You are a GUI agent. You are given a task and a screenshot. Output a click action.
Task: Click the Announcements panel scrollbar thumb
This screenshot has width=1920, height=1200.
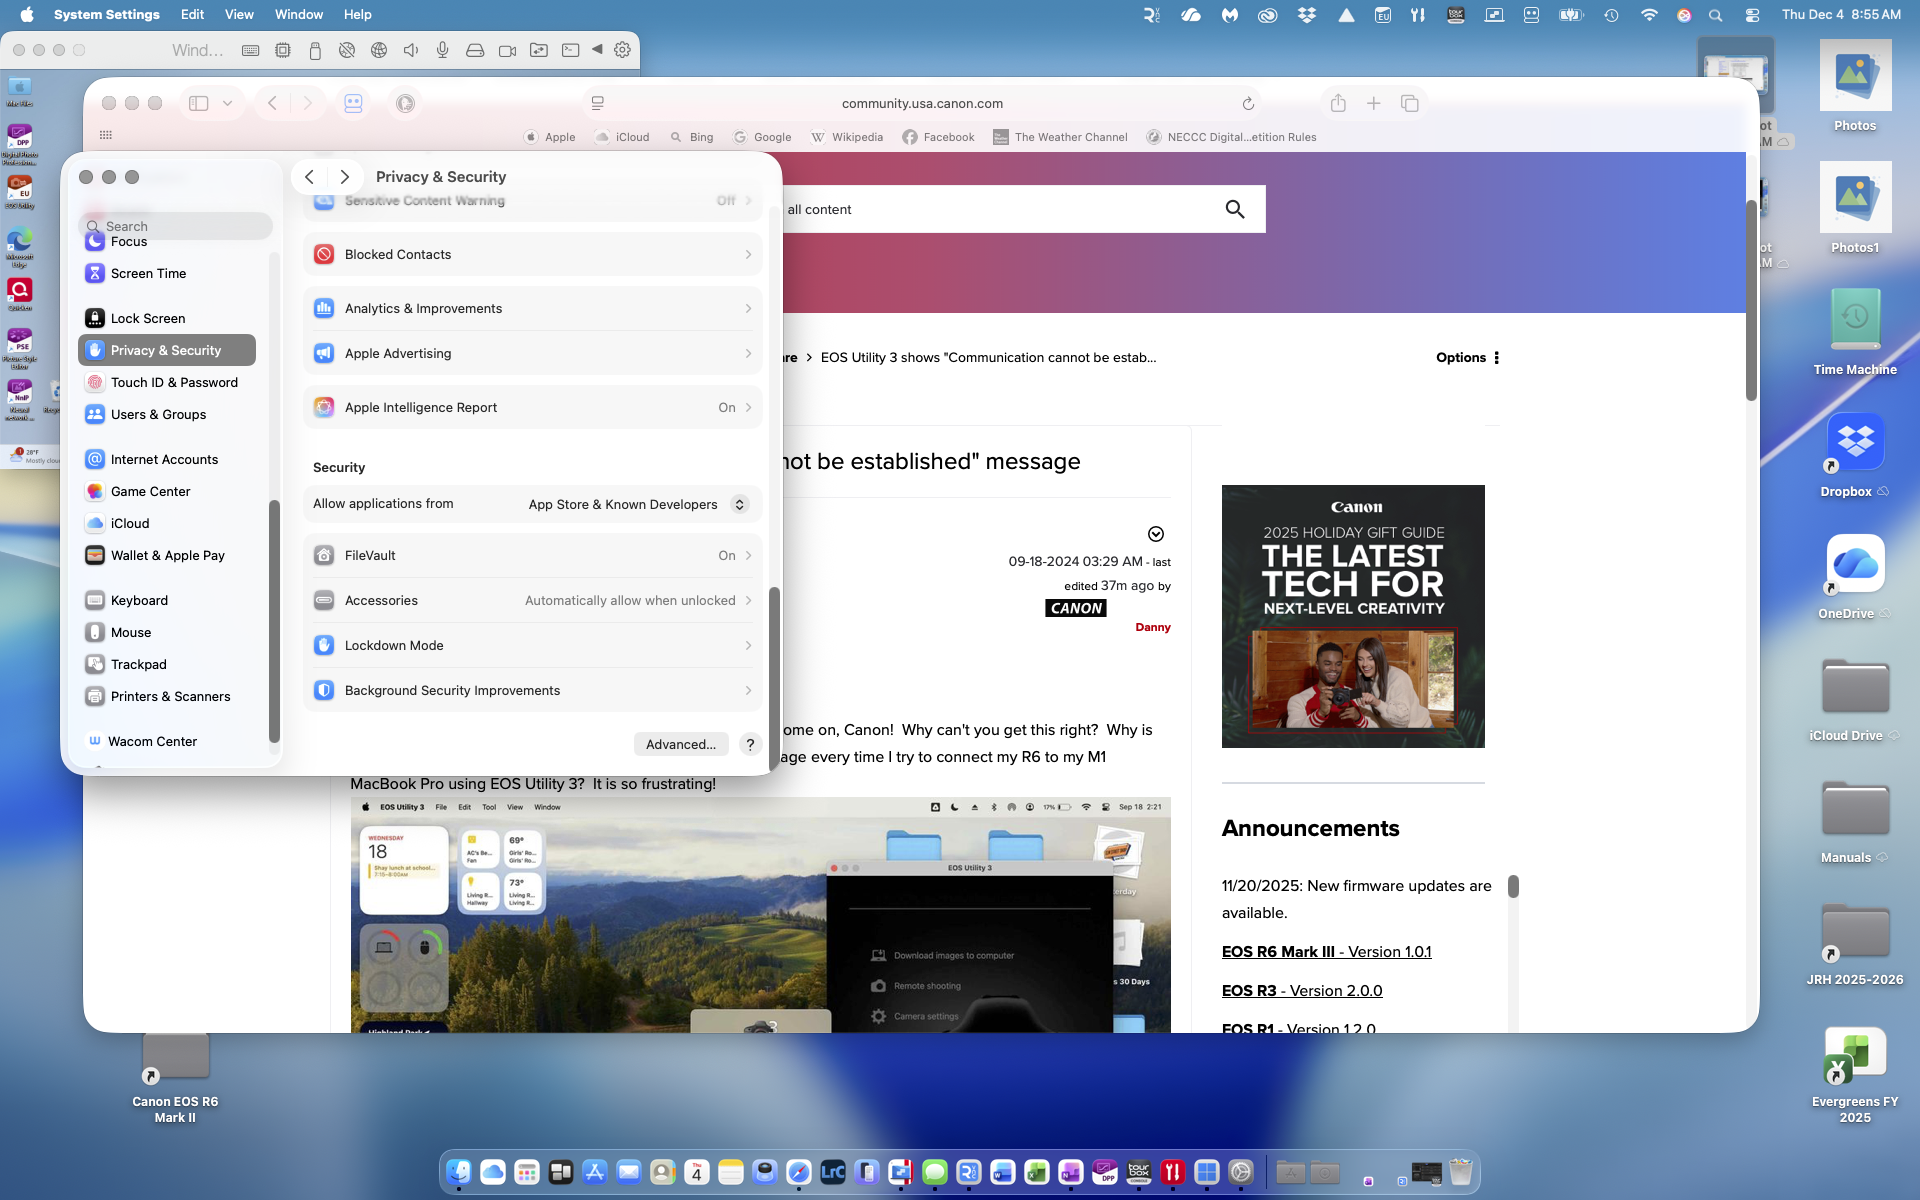click(x=1513, y=886)
